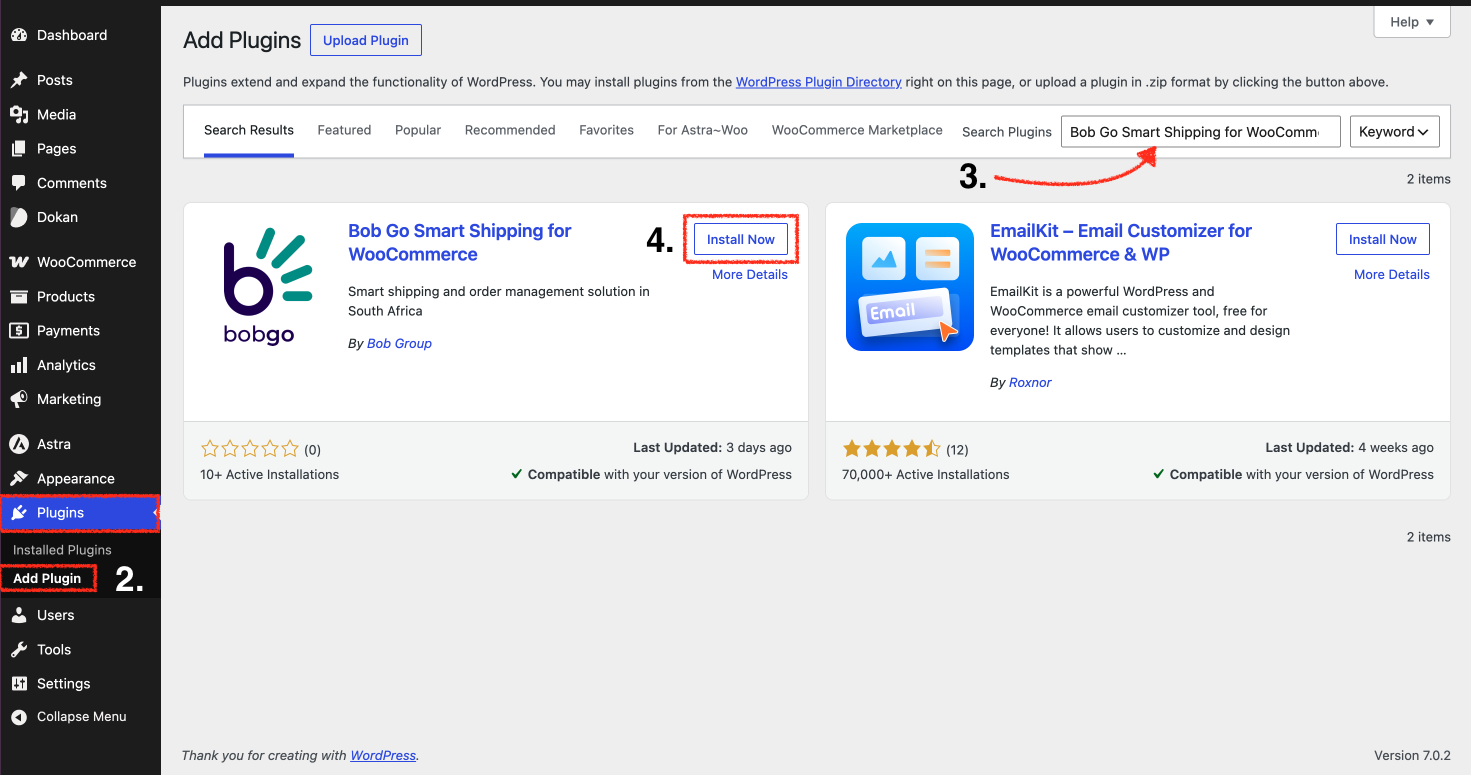Click the EmailKit plugin thumbnail
Viewport: 1471px width, 775px height.
[x=910, y=287]
